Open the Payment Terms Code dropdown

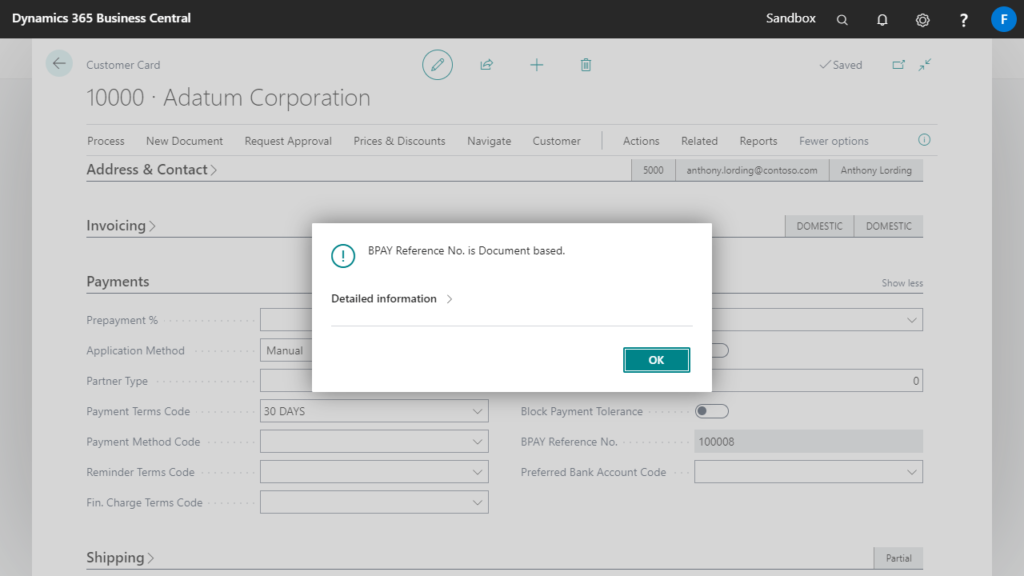[x=478, y=411]
